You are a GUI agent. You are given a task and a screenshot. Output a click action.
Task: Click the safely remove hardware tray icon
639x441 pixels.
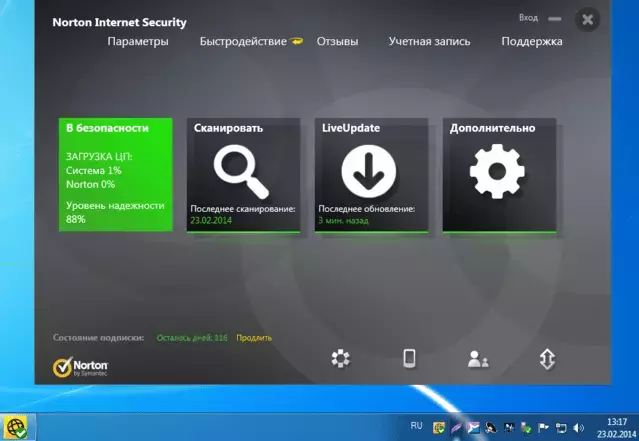pos(526,428)
